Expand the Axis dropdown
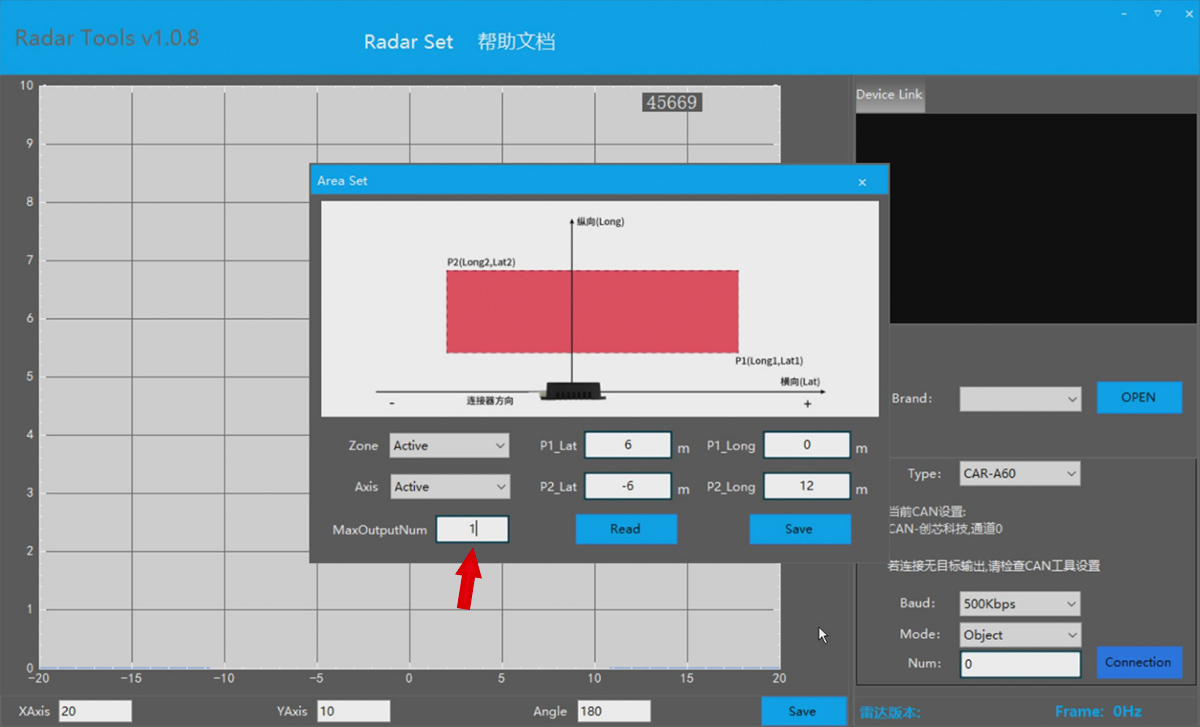This screenshot has width=1200, height=727. (449, 487)
